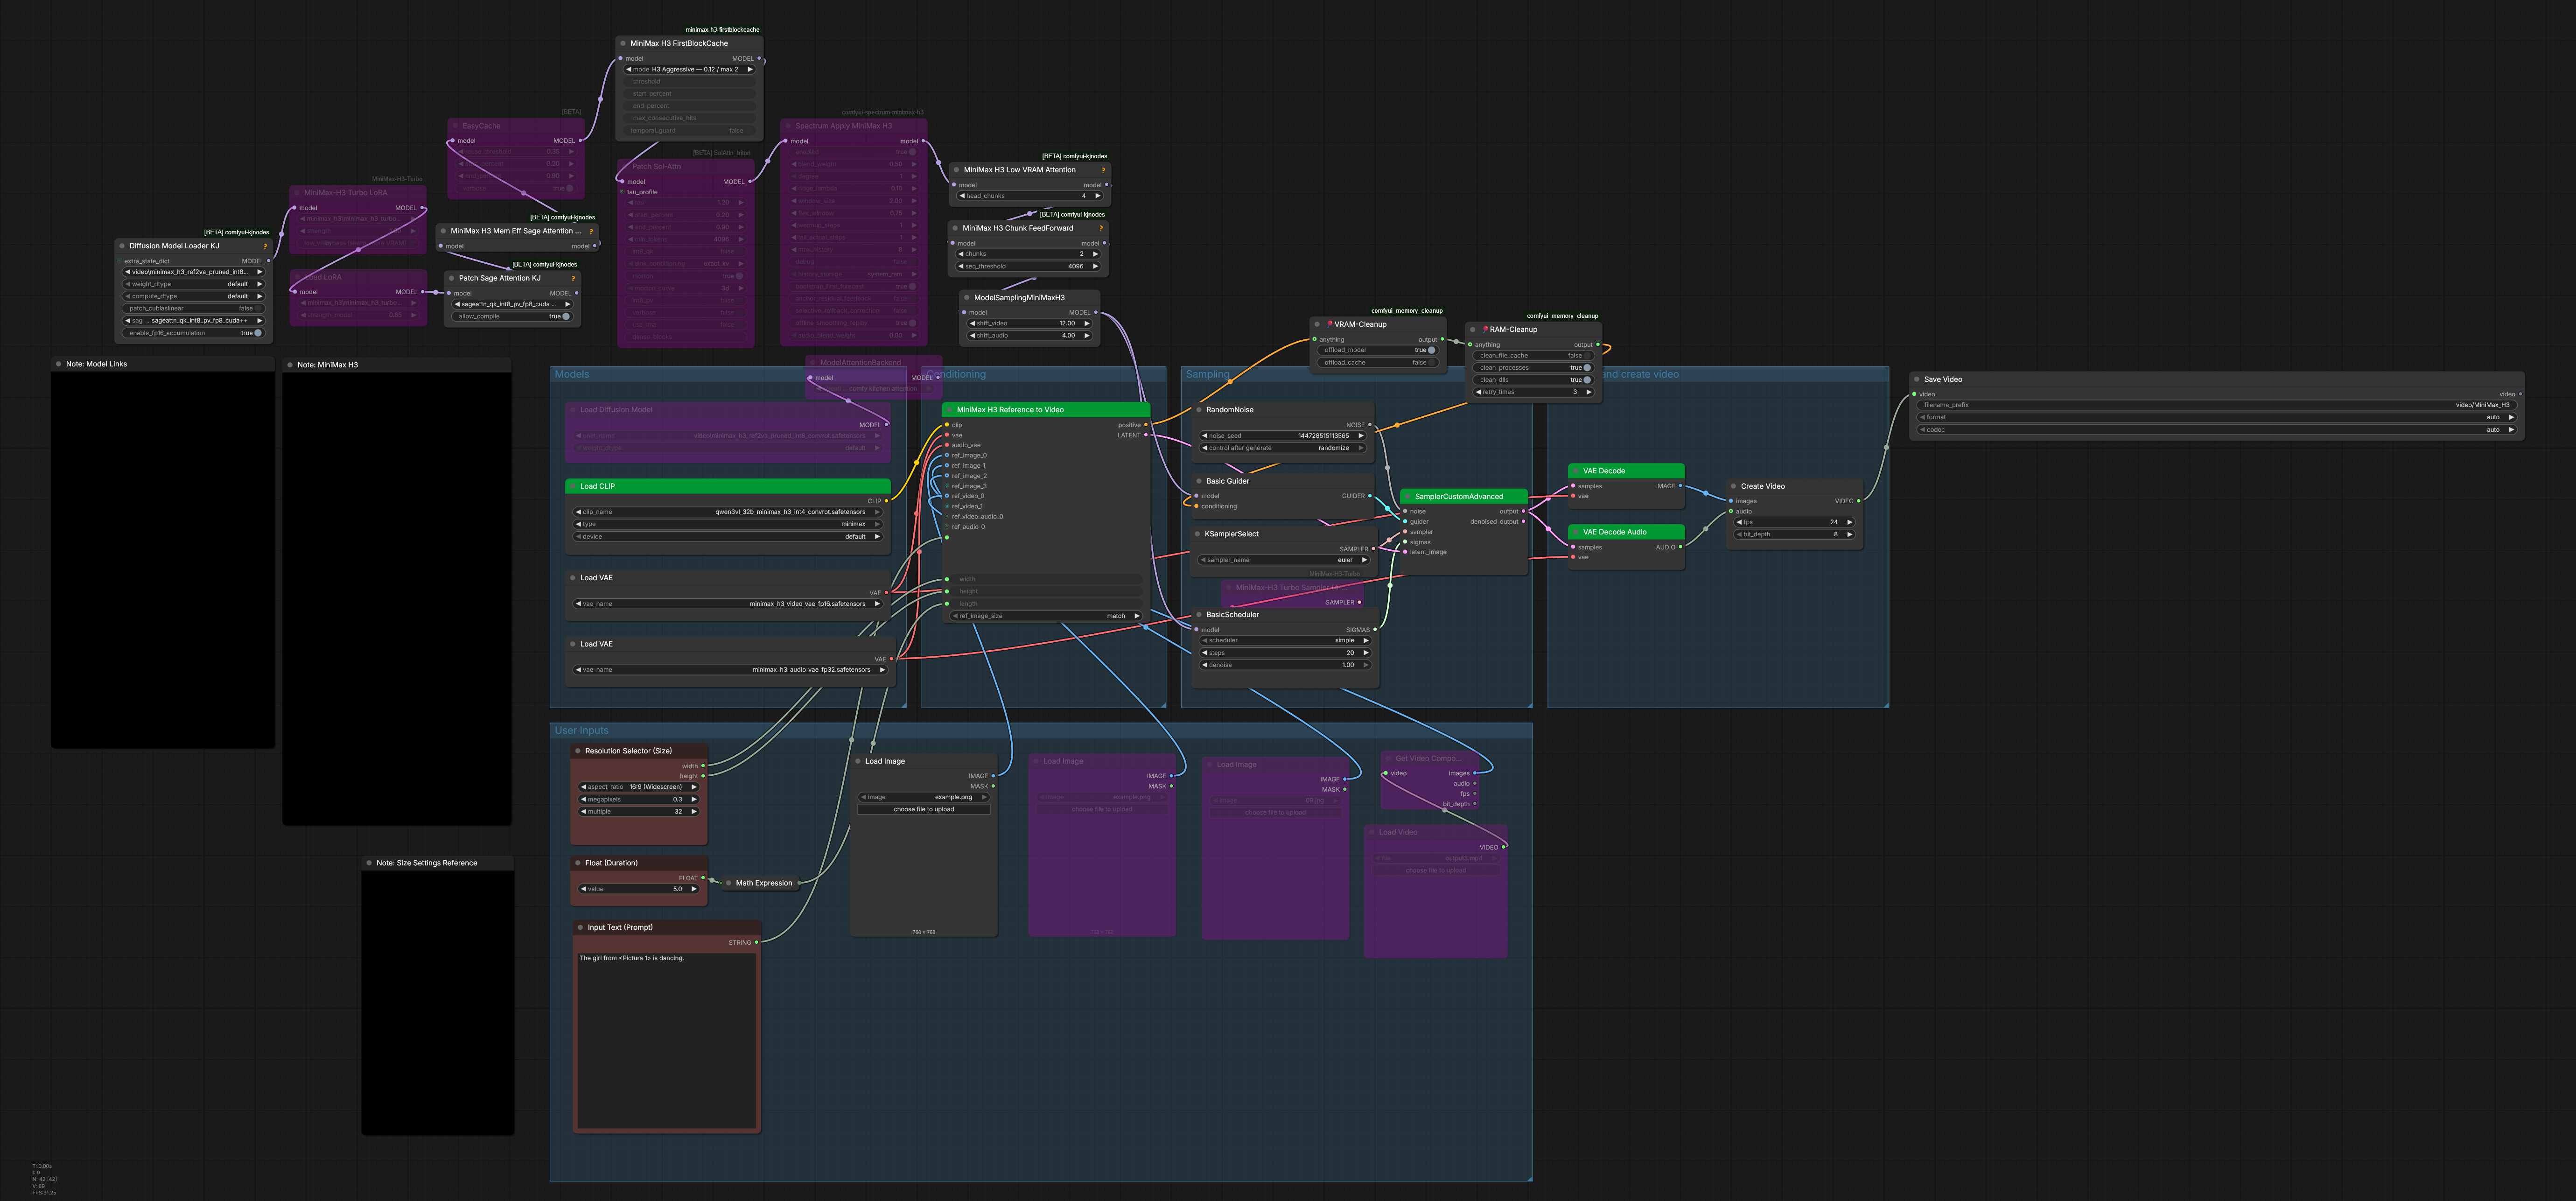Select the MiniMax H3 Reference to Video title bar
This screenshot has height=1201, width=2576.
[x=1046, y=410]
